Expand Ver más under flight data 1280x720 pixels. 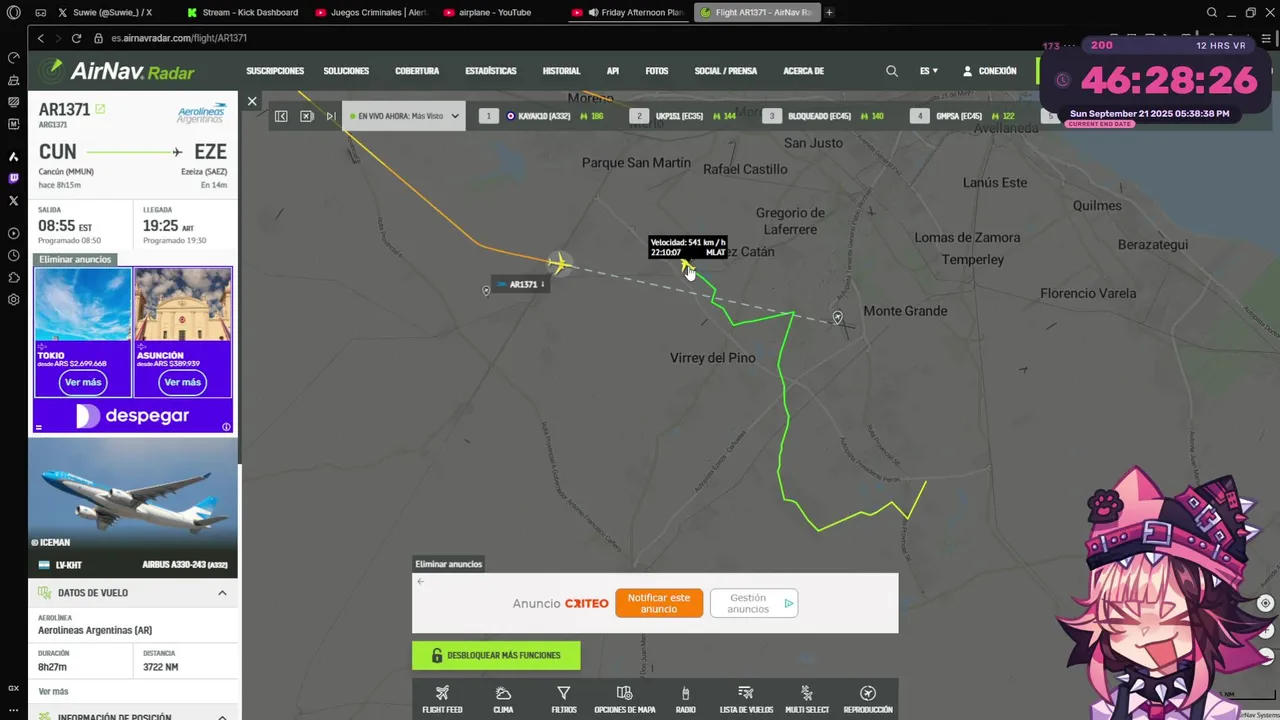point(53,691)
